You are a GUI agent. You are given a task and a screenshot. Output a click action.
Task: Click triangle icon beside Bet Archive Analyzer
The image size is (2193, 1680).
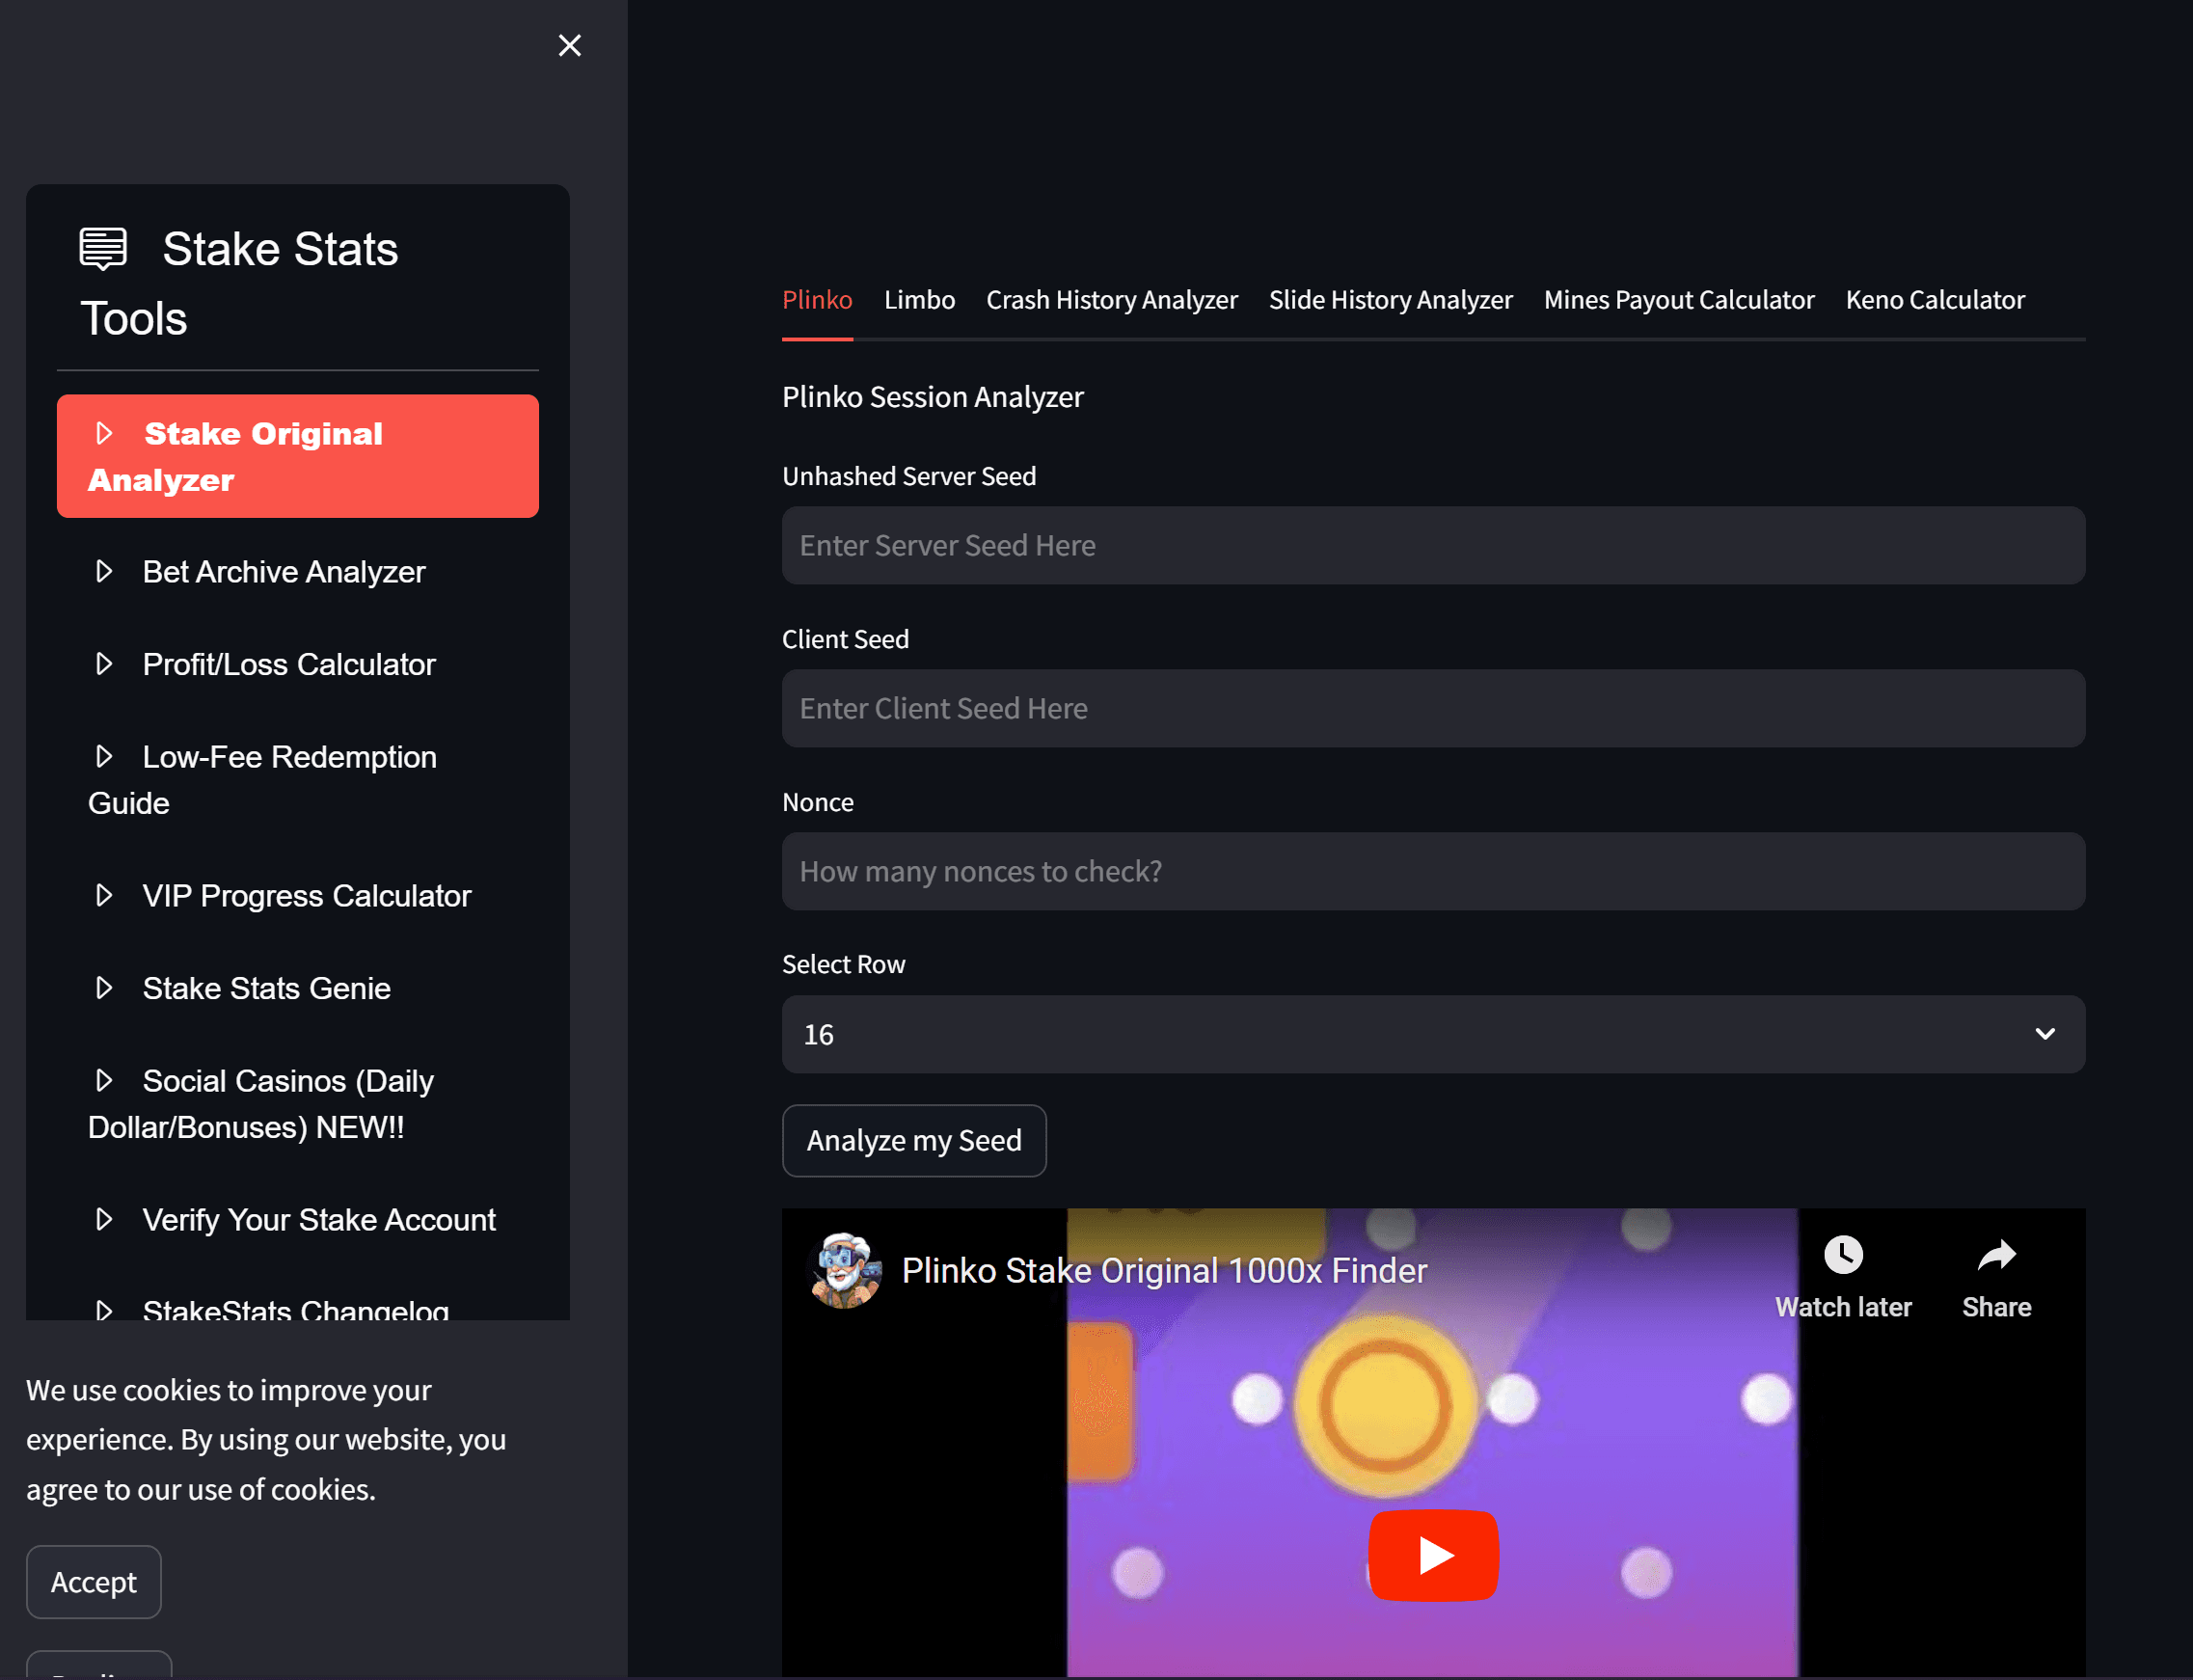pos(104,571)
